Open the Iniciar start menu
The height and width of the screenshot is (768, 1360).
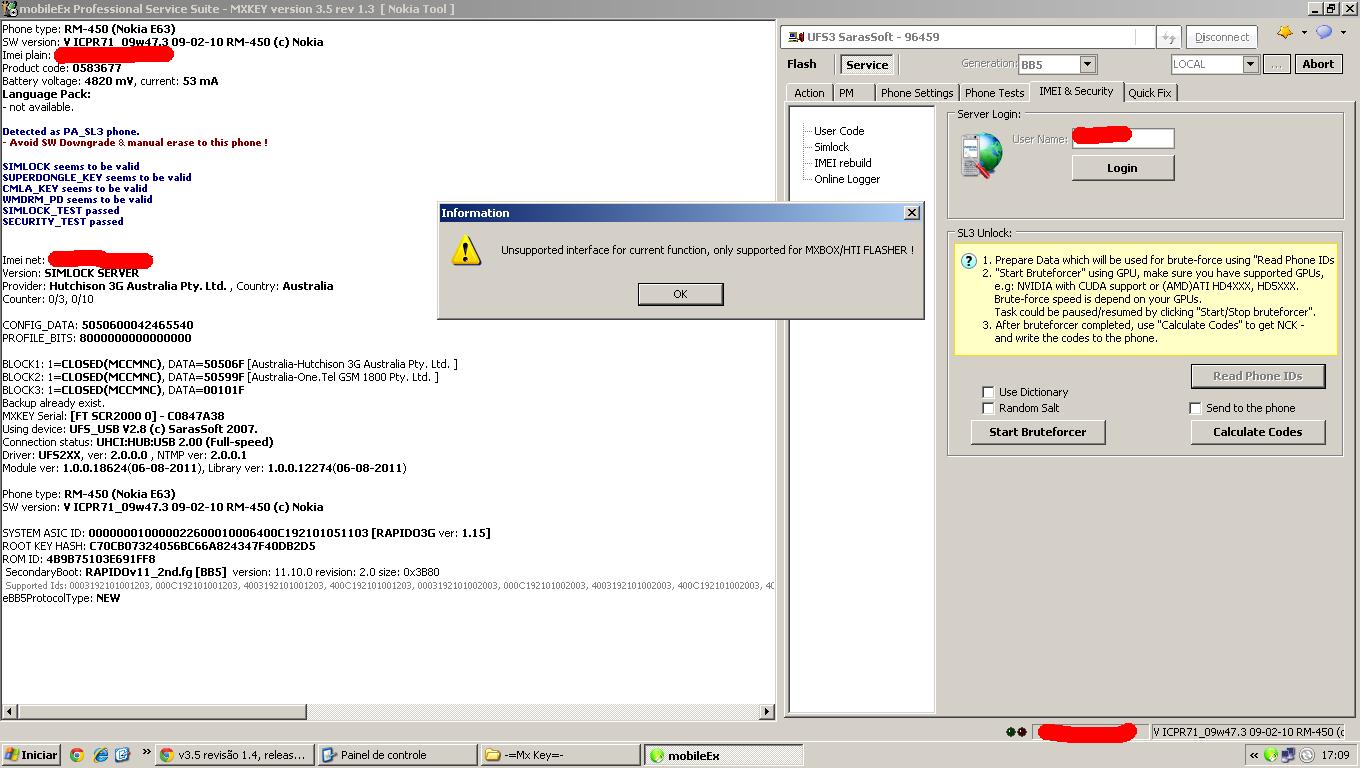(31, 755)
